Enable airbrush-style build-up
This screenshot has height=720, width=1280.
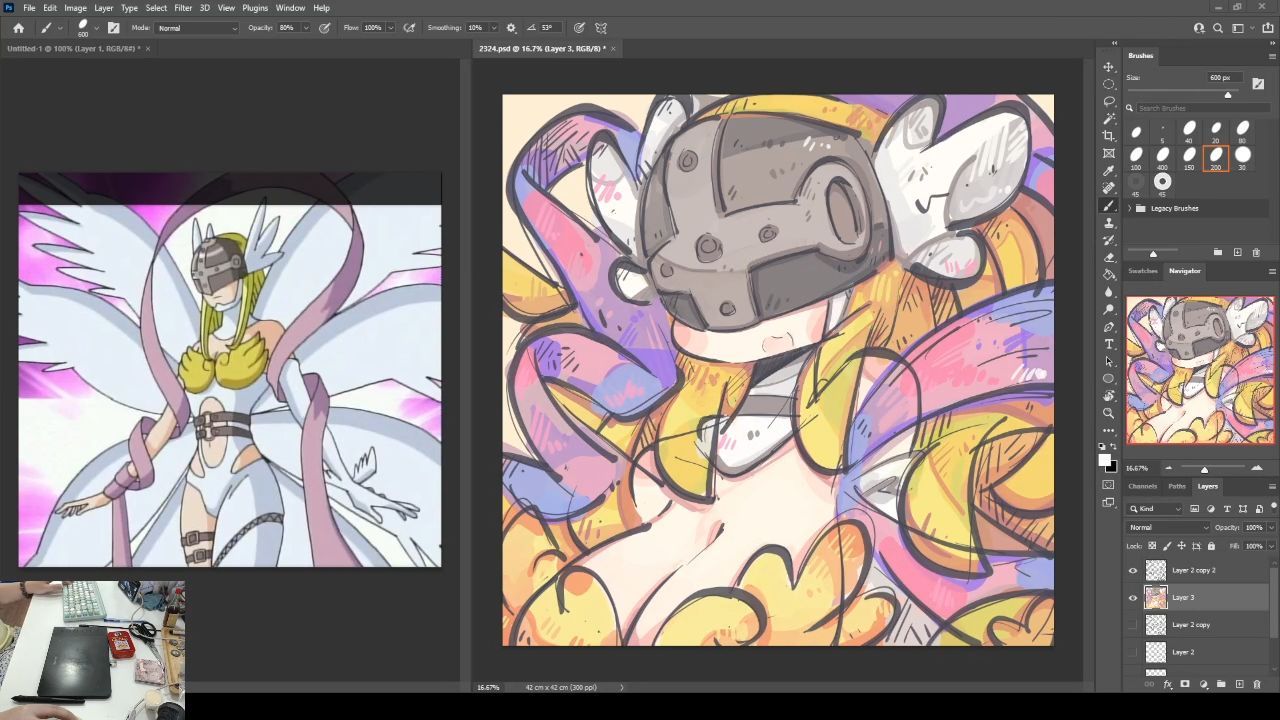coord(409,28)
